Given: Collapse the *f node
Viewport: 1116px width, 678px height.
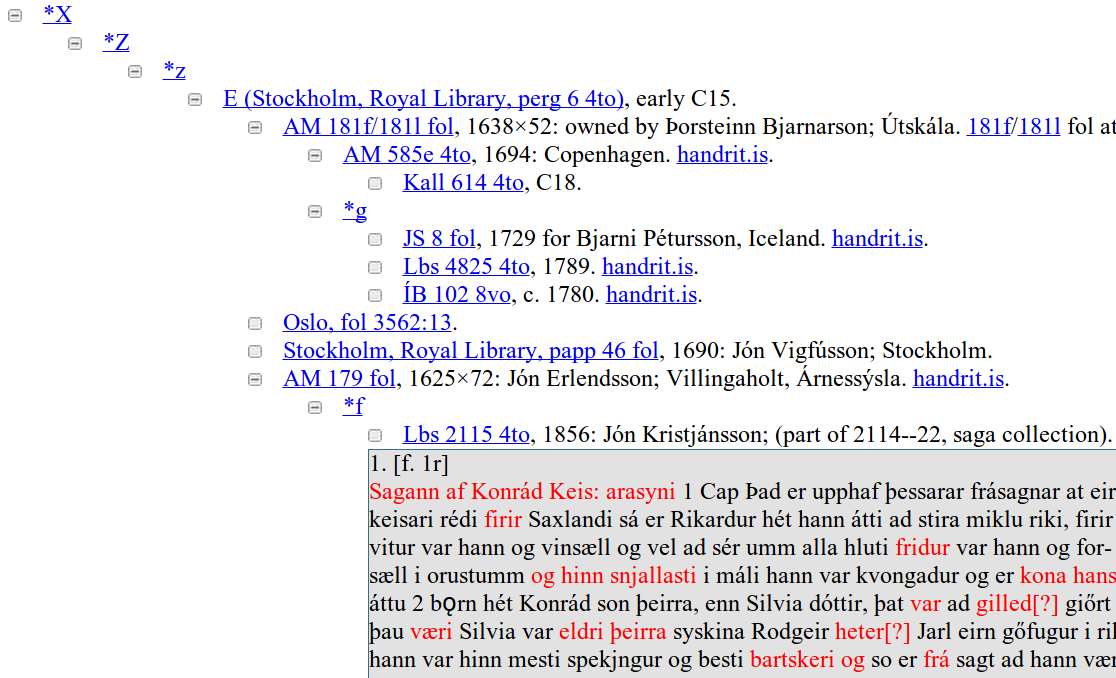Looking at the screenshot, I should pyautogui.click(x=314, y=407).
